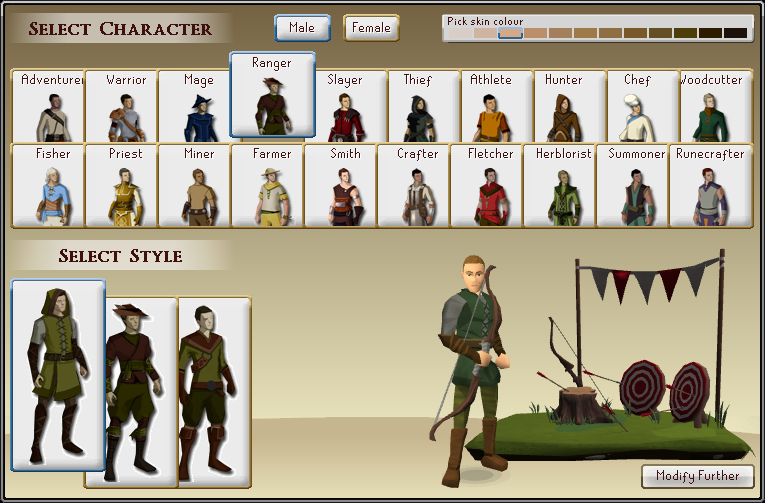Image resolution: width=765 pixels, height=503 pixels.
Task: Choose the Runecrafter character card
Action: pos(711,185)
